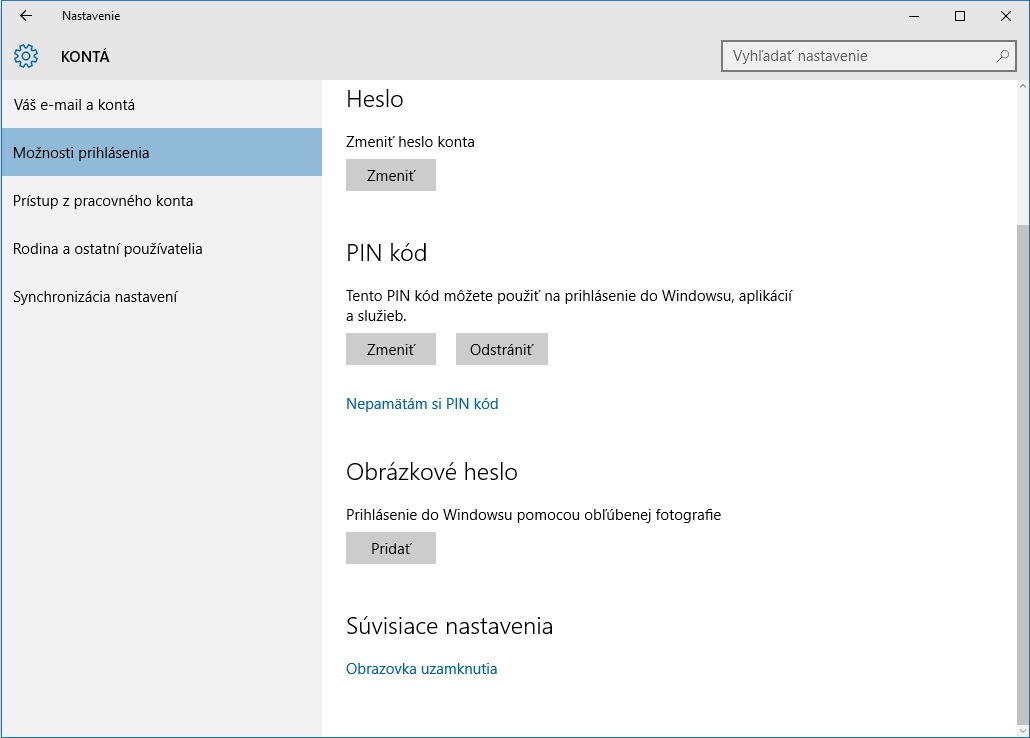Switch to Synchronizácia nastavení page
Screen dimensions: 1030x738
[95, 297]
